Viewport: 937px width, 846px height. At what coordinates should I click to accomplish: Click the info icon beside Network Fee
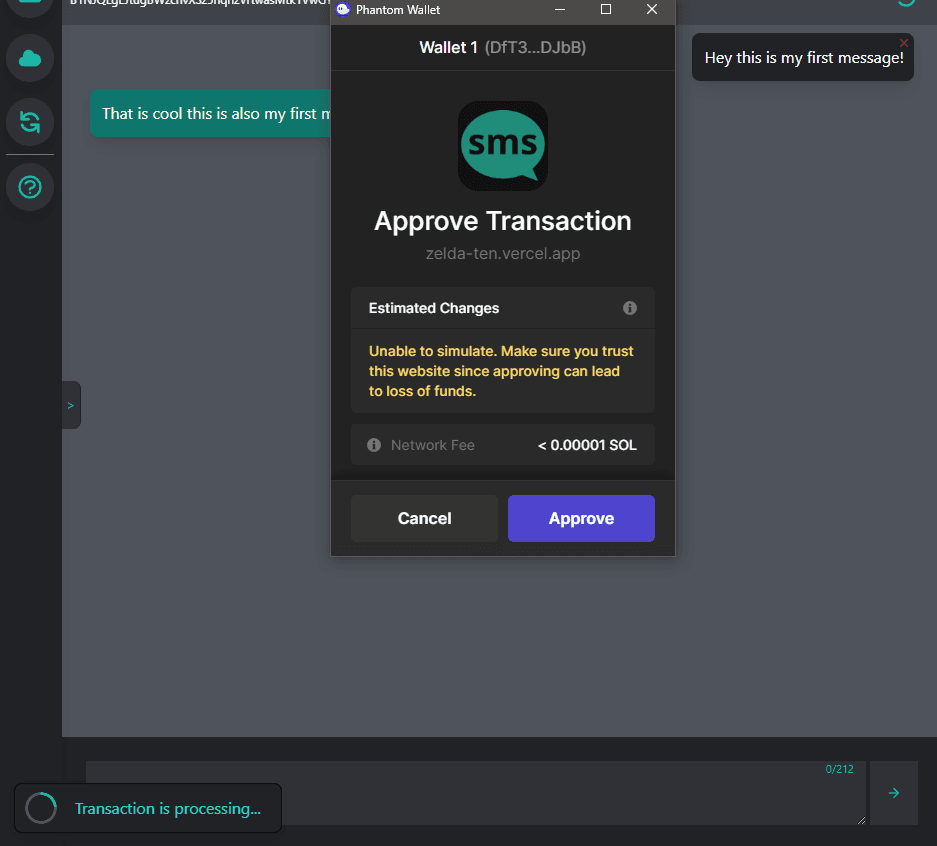pos(374,445)
